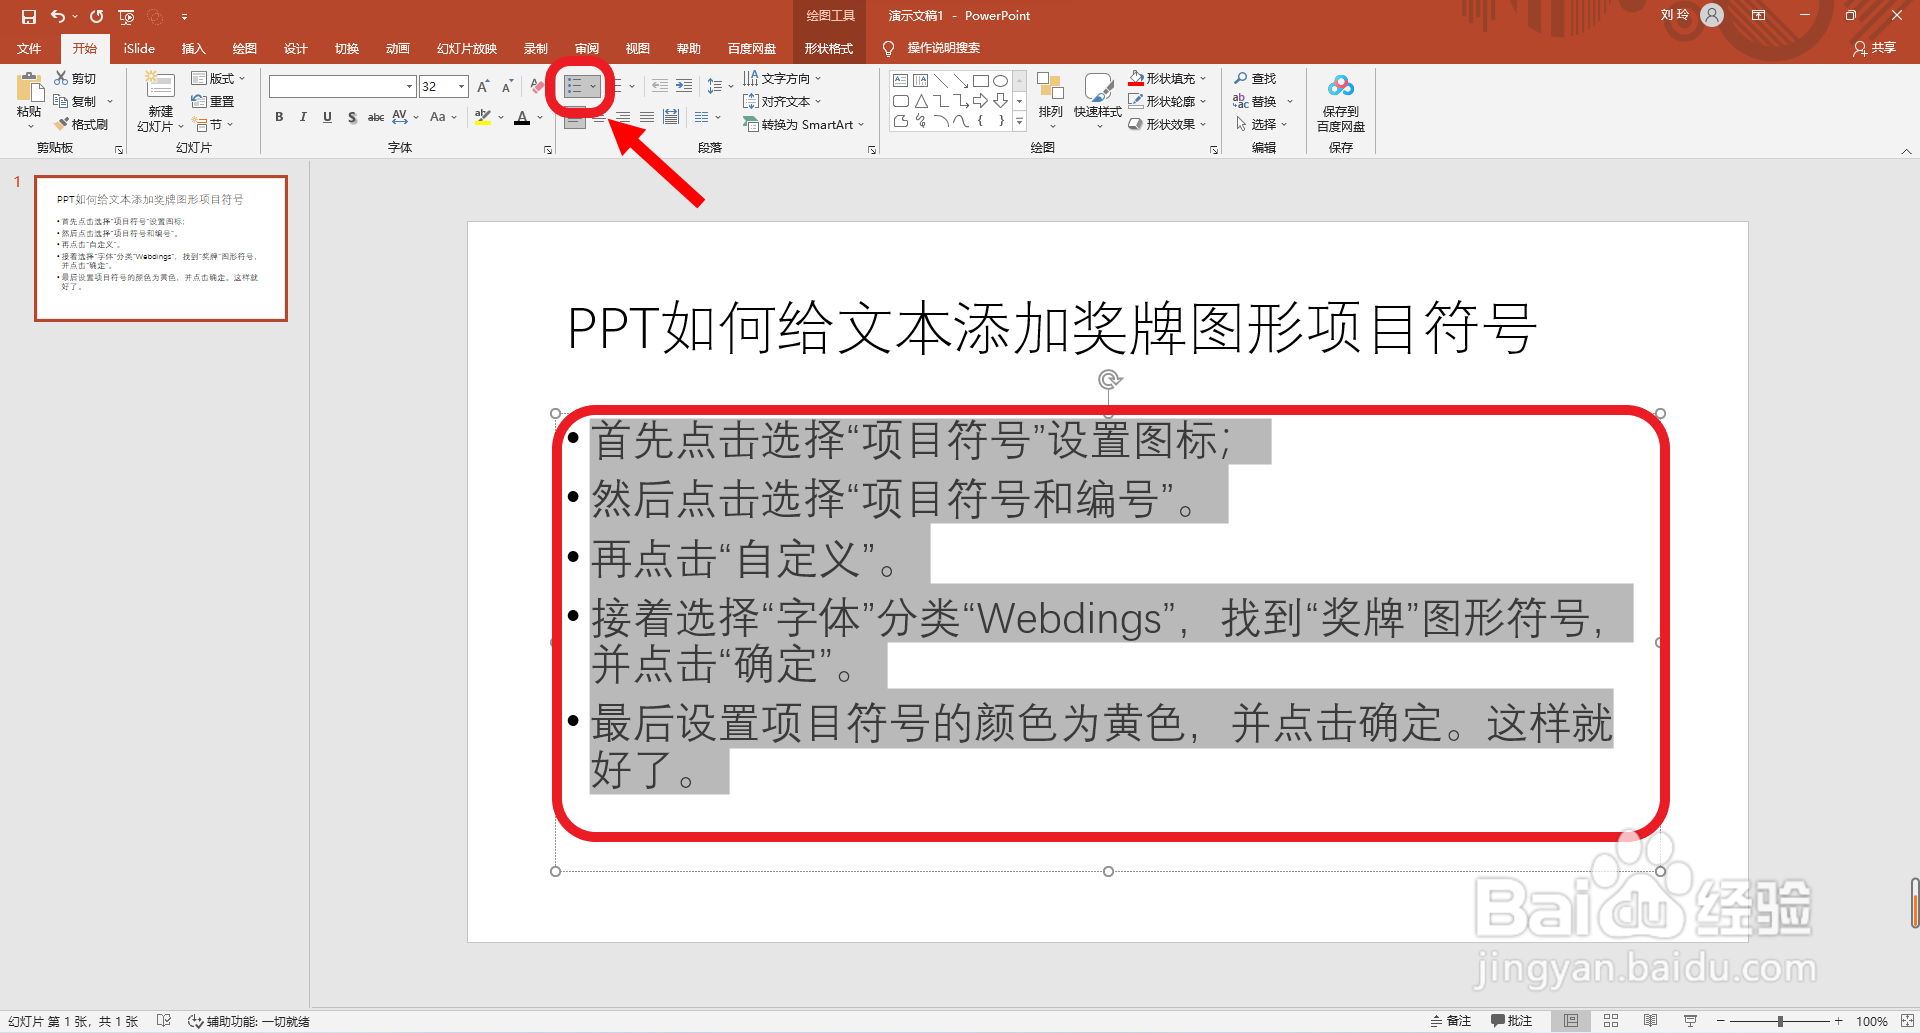Increase list indent level icon

click(x=684, y=86)
